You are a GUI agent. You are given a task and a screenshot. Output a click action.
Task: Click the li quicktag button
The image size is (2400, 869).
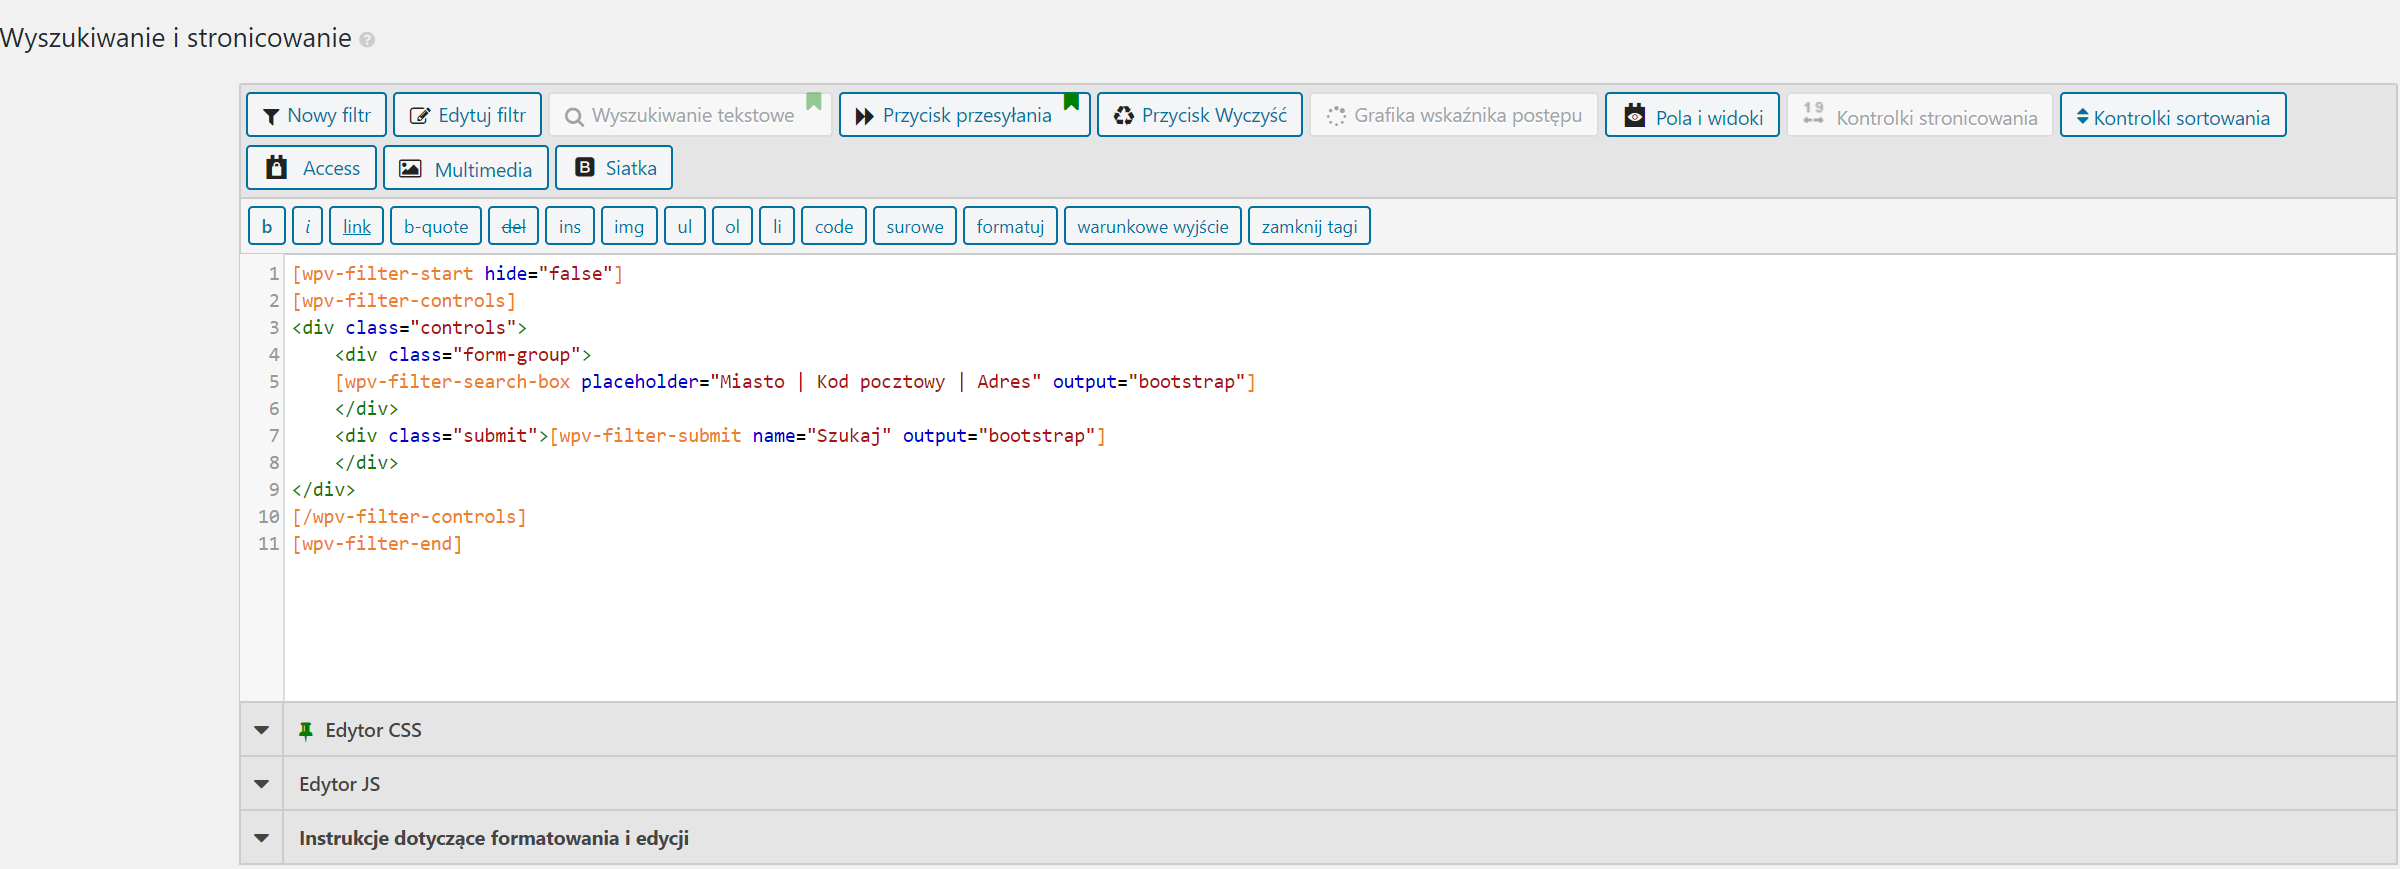[777, 226]
